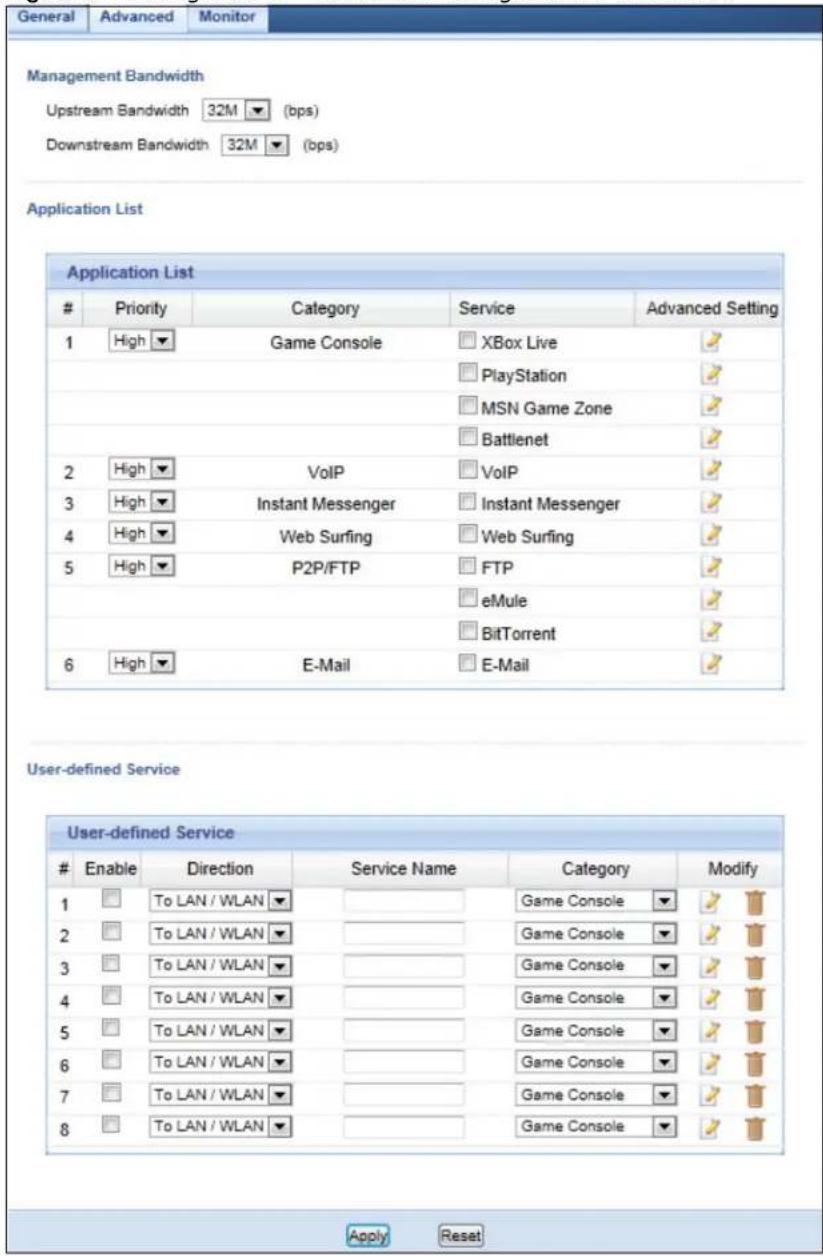Enable the MSN Game Zone checkbox

pos(467,407)
